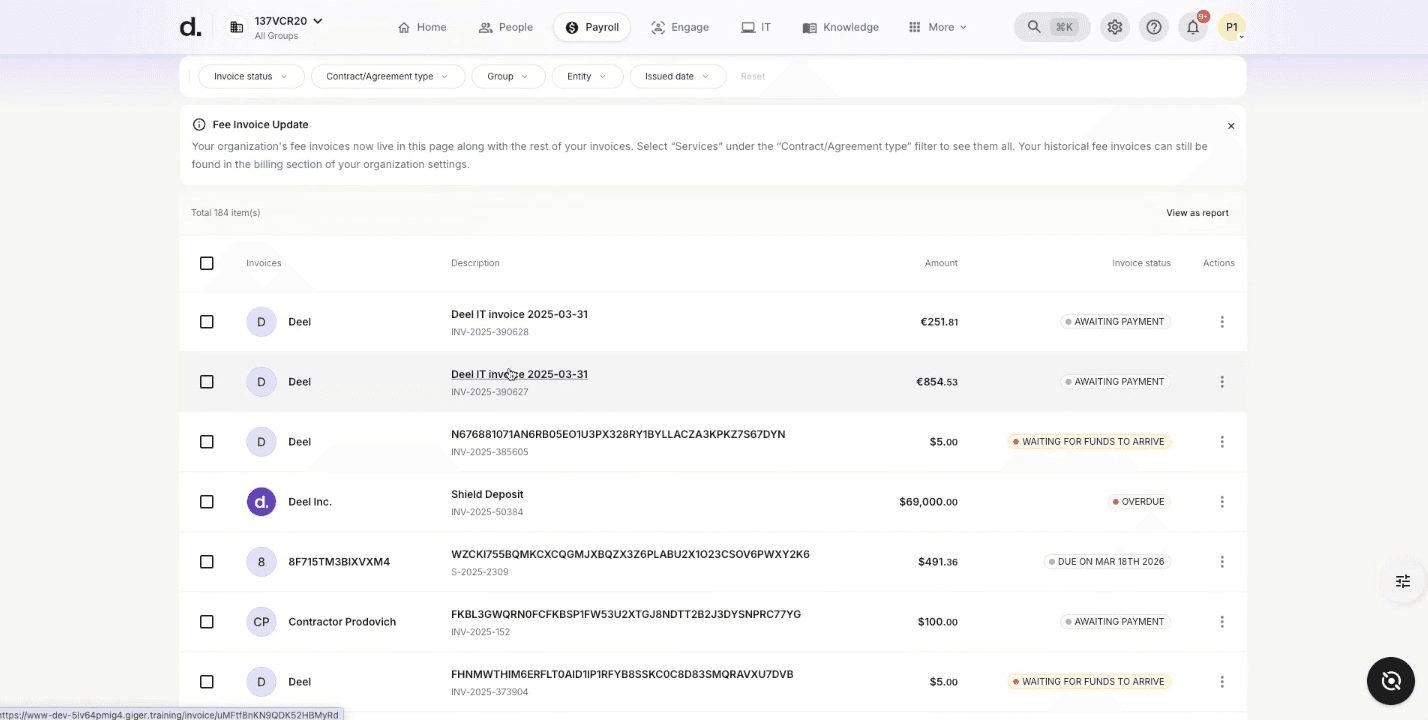Open actions menu for Shield Deposit invoice
This screenshot has width=1428, height=720.
point(1222,502)
